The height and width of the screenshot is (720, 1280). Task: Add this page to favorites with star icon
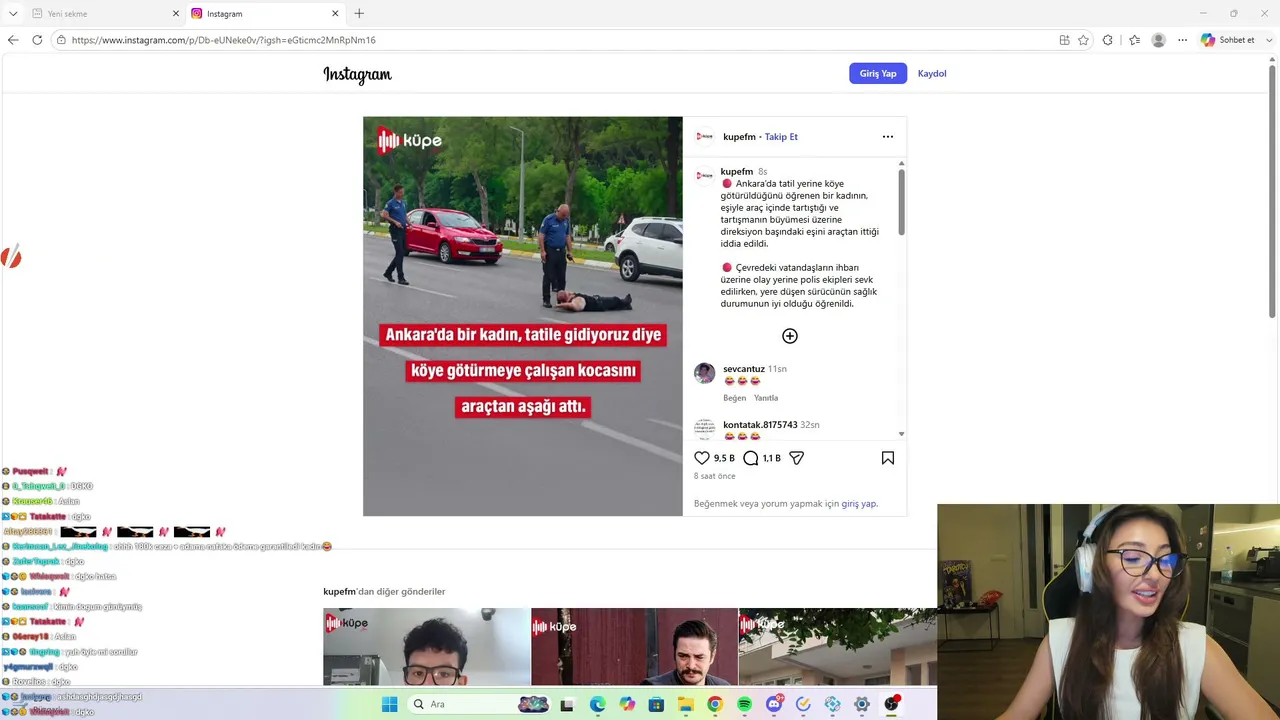tap(1083, 40)
